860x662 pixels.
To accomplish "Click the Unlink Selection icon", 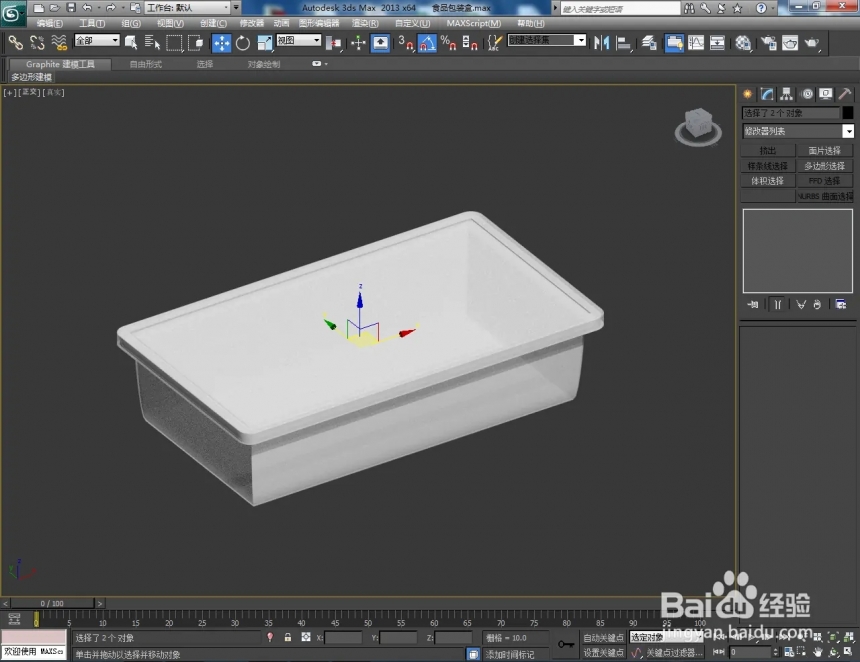I will tap(37, 43).
